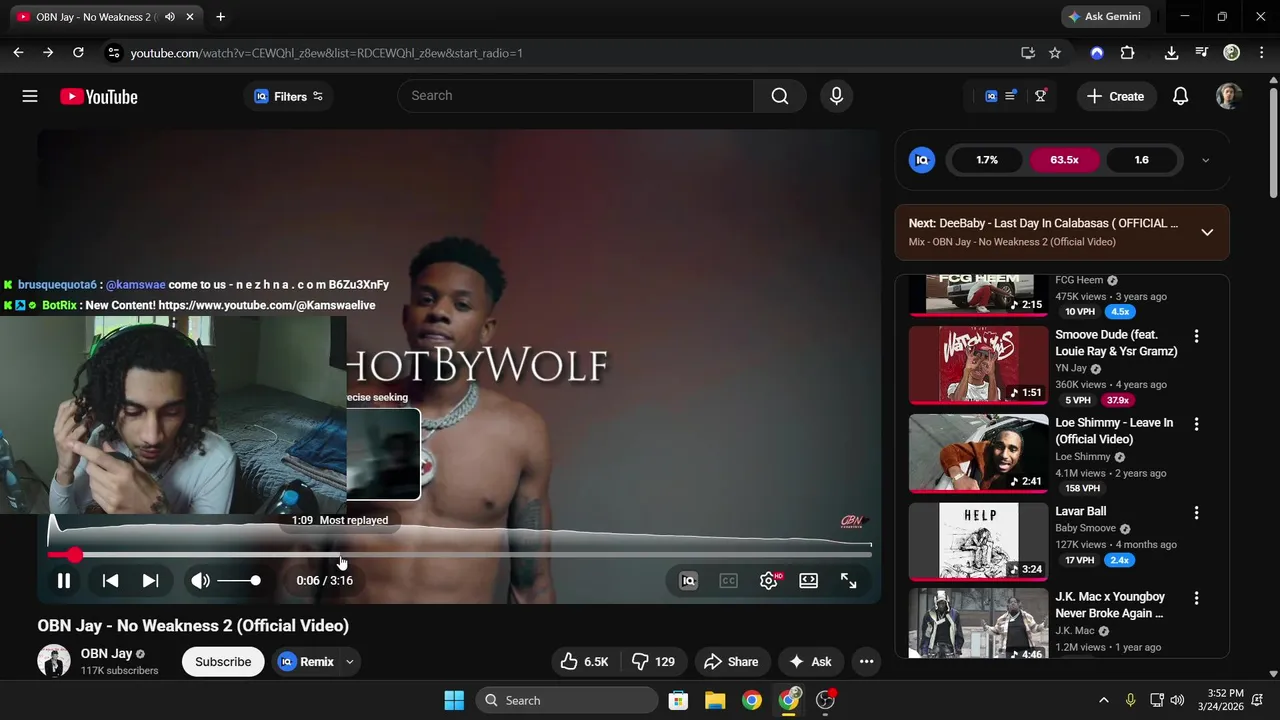Close the OBN Jay browser tab
Image resolution: width=1280 pixels, height=720 pixels.
[190, 17]
